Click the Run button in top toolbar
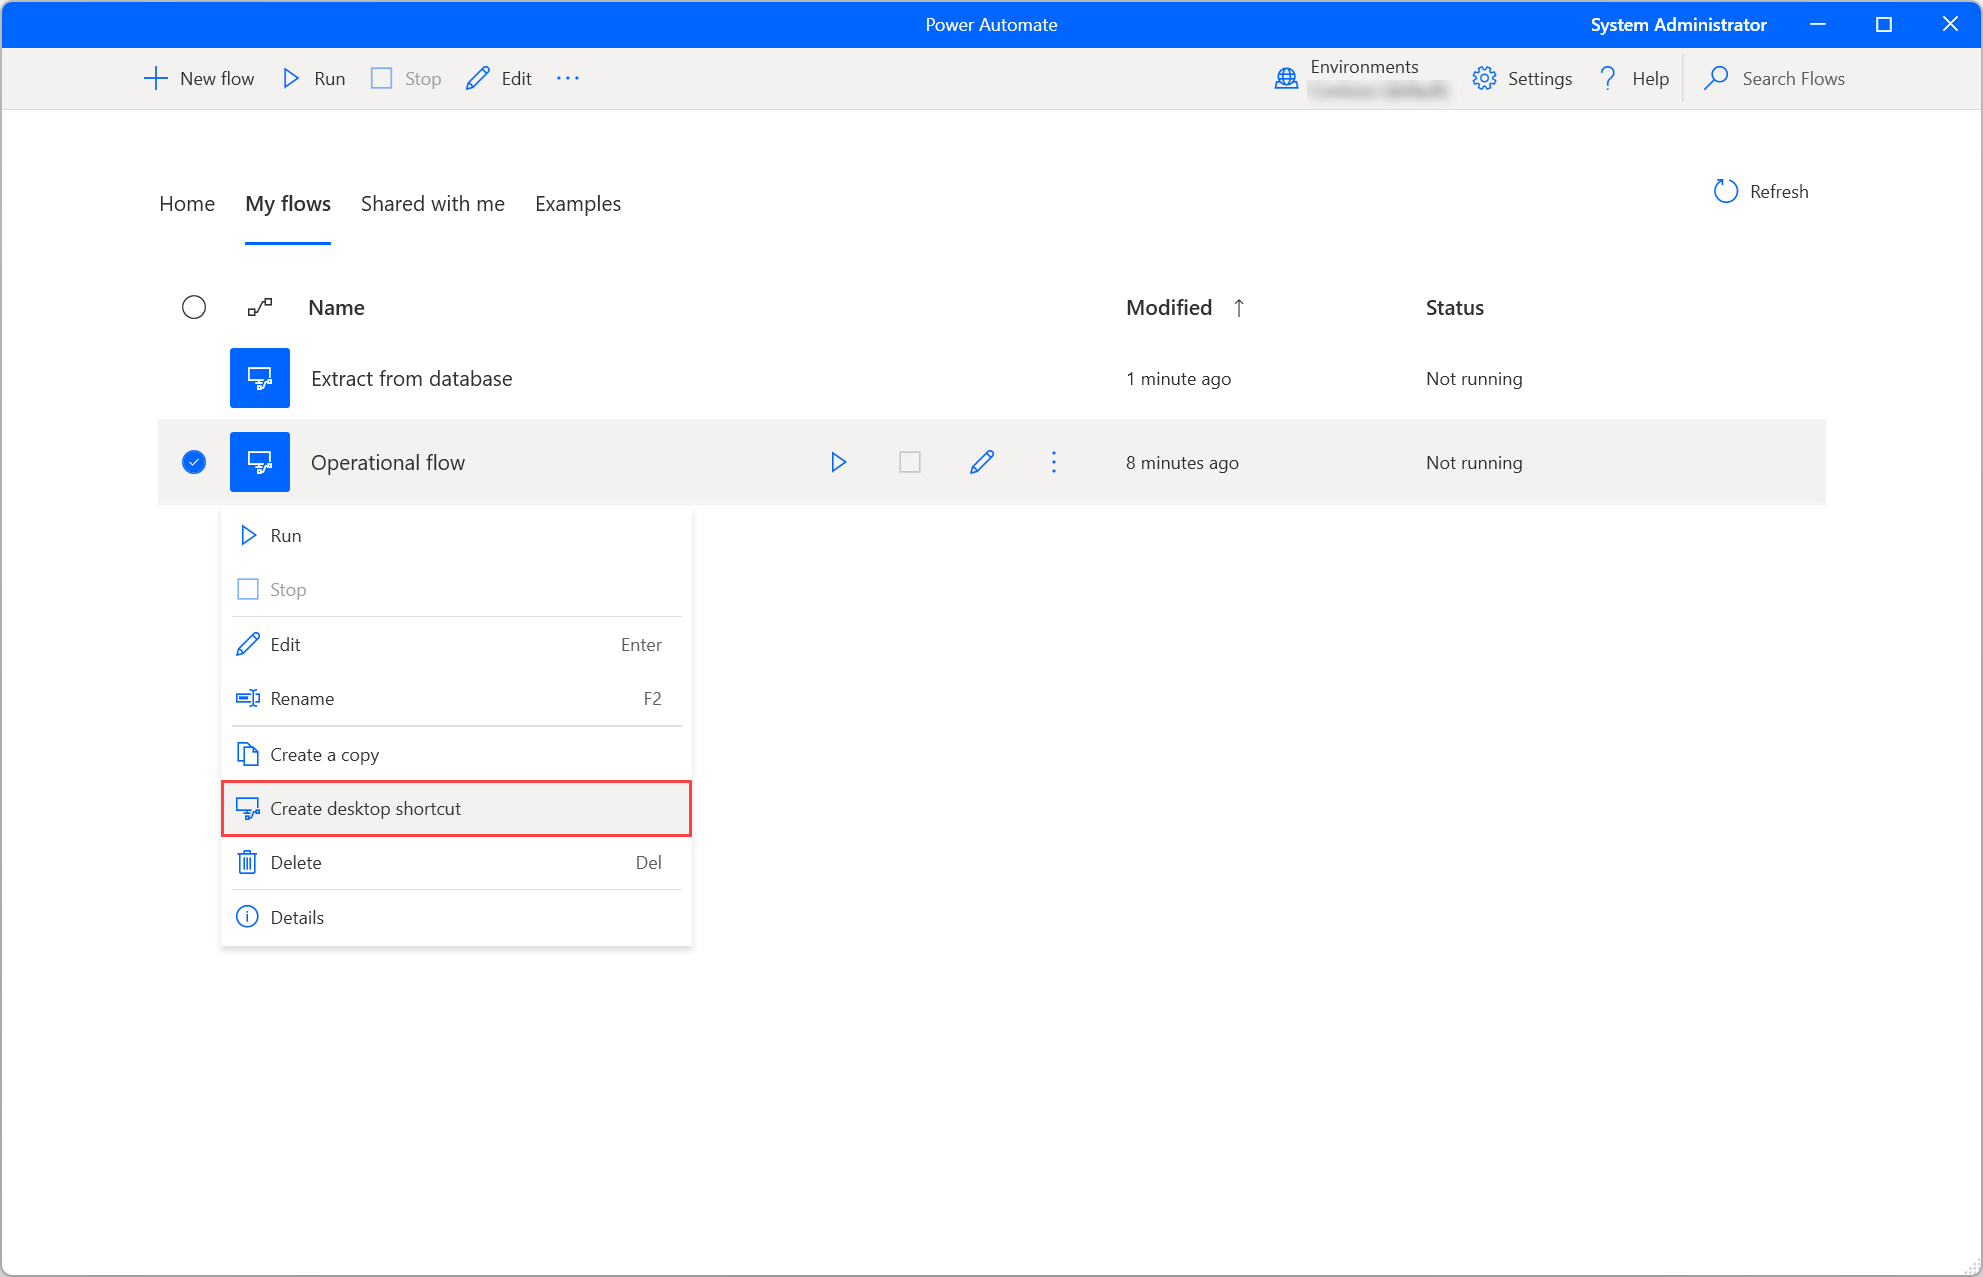 point(314,78)
